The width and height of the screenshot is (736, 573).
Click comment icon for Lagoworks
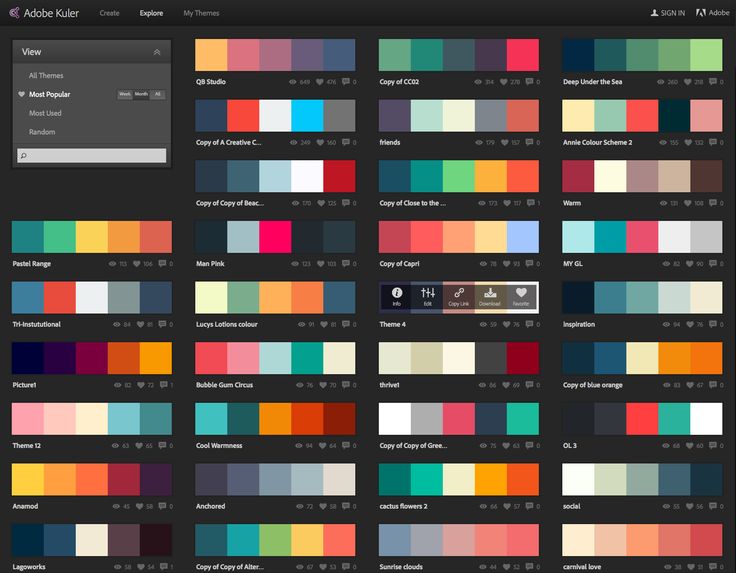tap(163, 566)
